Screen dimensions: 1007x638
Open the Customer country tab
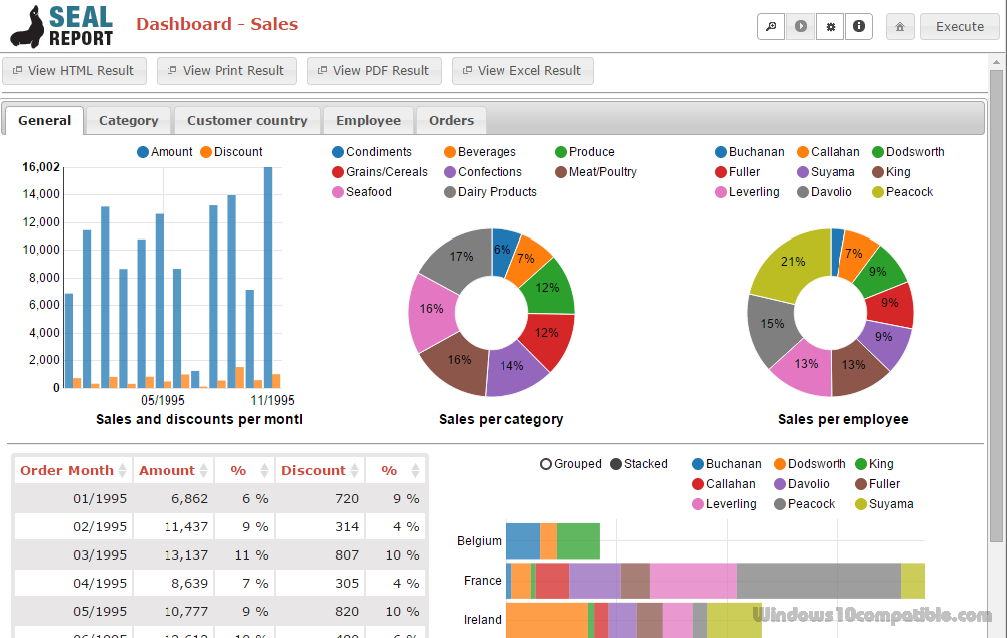(x=246, y=120)
